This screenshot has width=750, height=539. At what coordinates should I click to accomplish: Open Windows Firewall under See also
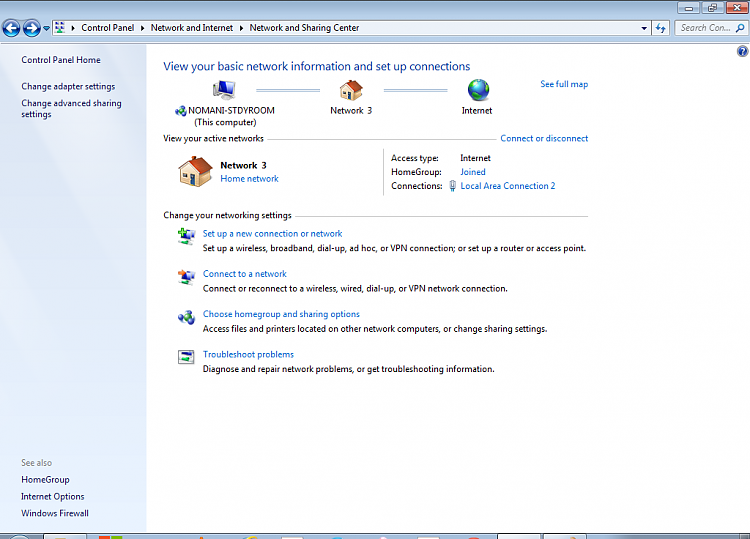coord(55,513)
